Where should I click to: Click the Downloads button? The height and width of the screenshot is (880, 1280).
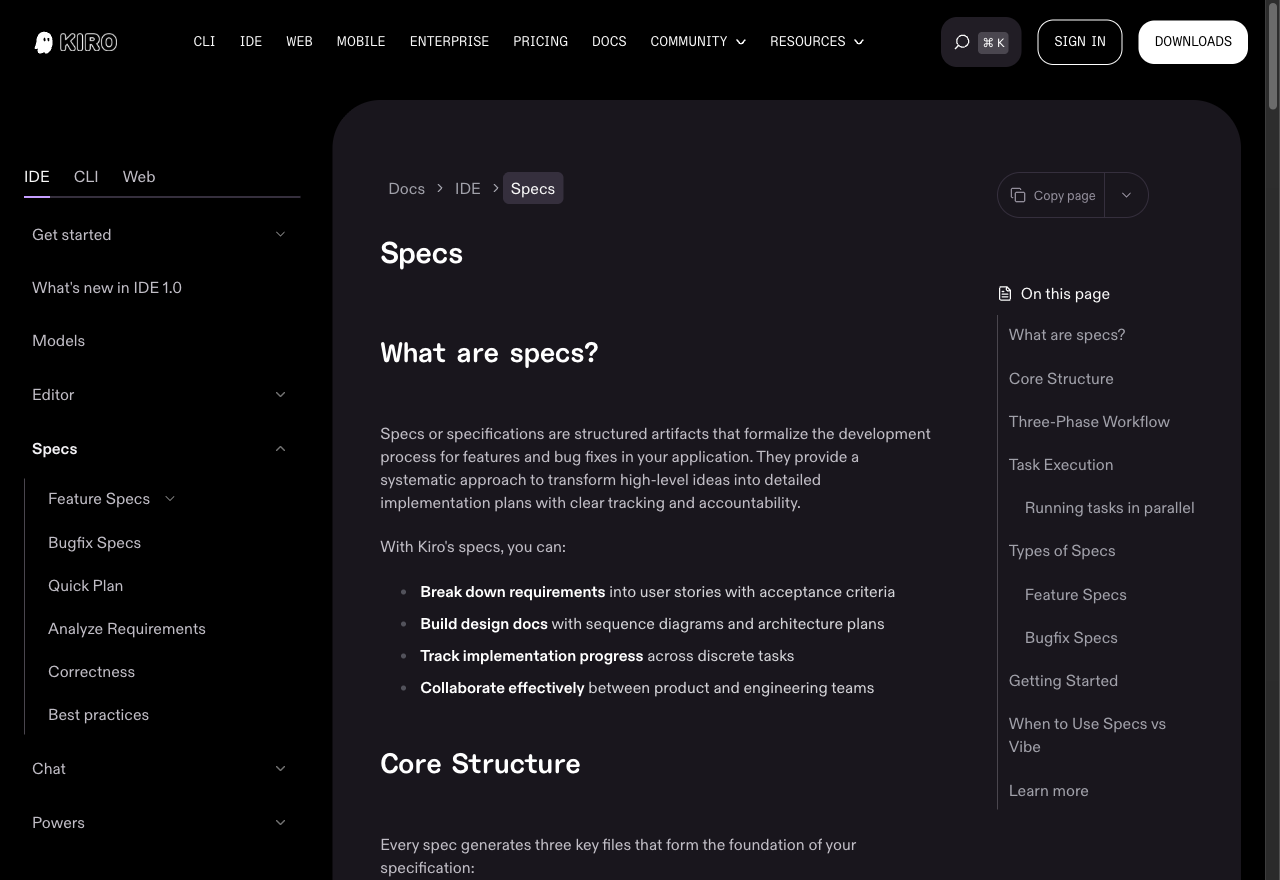(1193, 42)
